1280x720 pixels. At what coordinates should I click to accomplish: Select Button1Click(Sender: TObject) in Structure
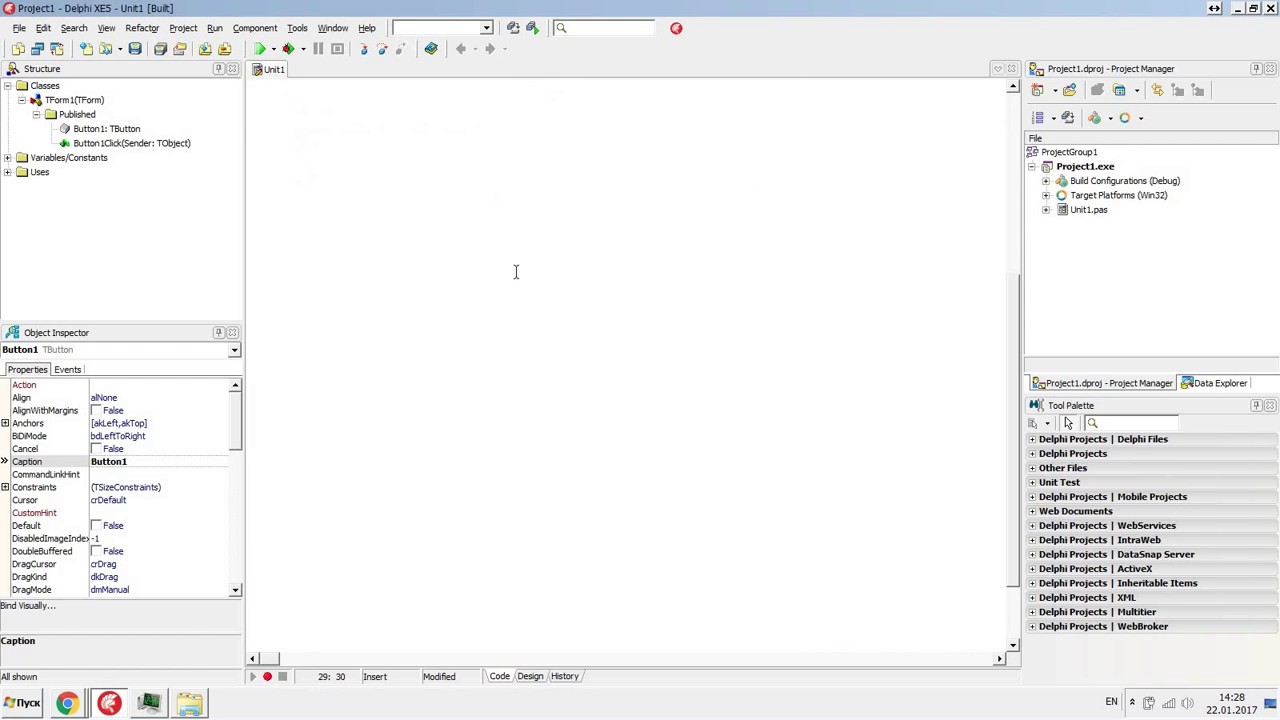[131, 143]
